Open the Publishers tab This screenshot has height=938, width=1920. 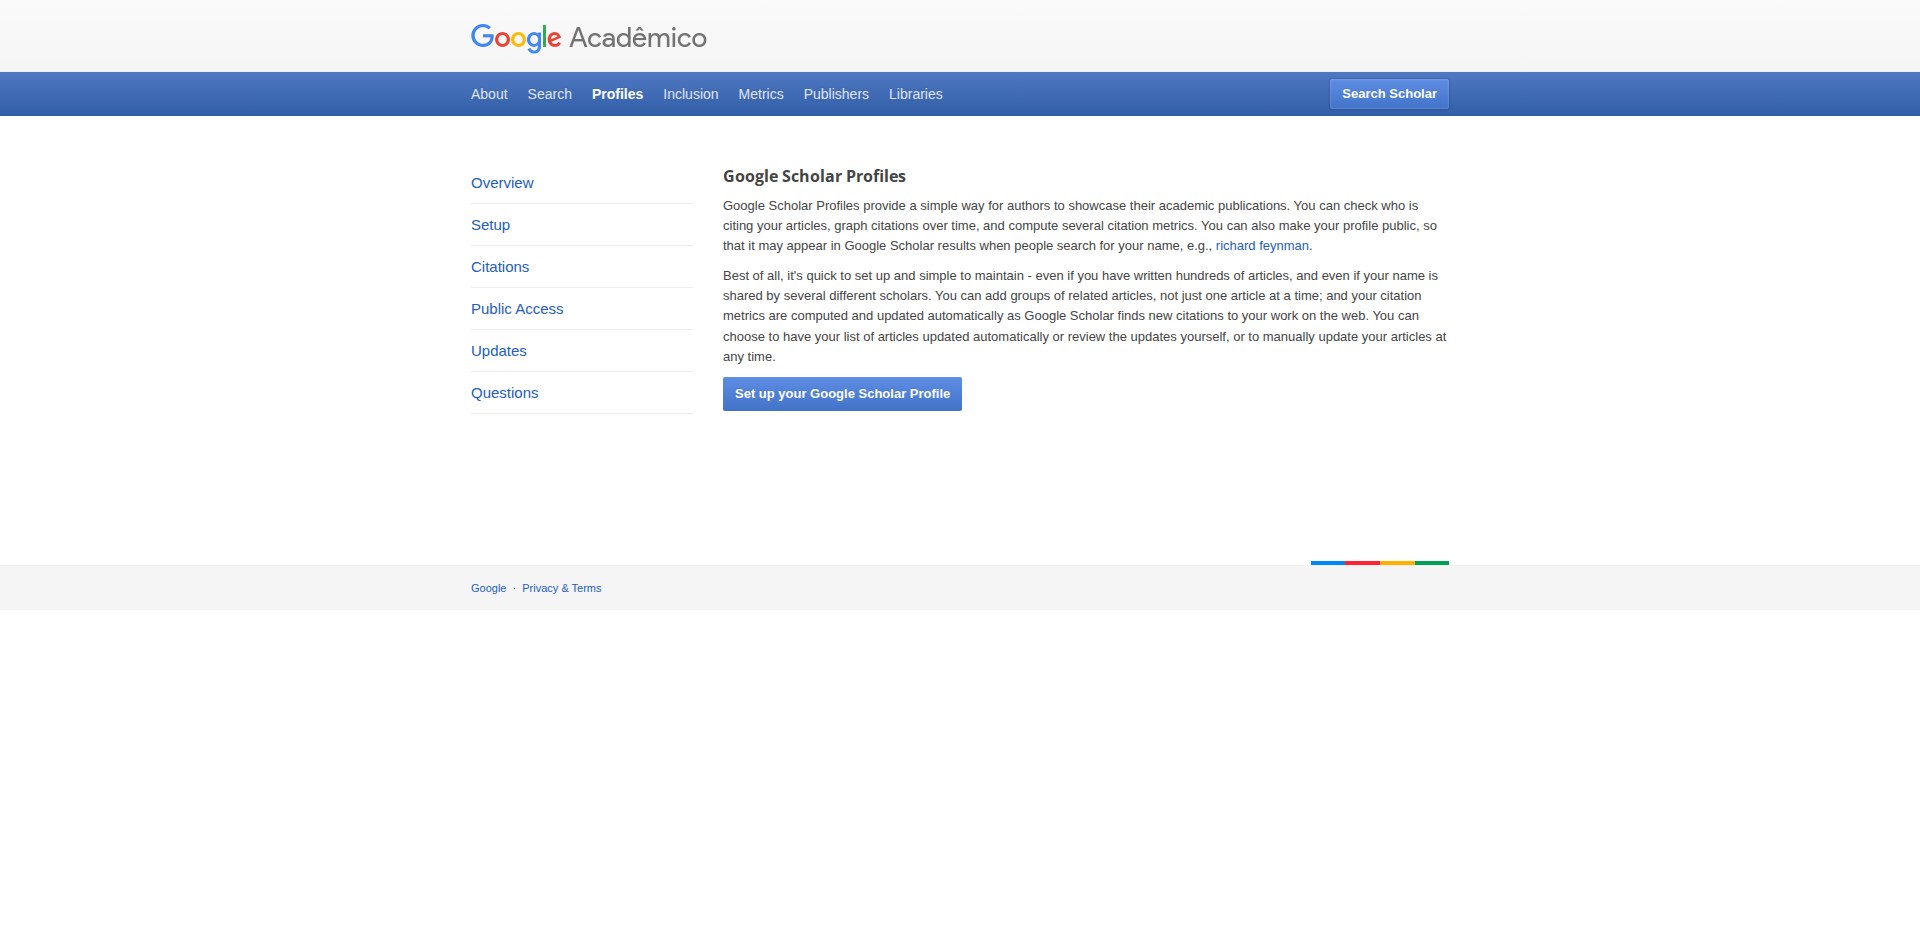click(836, 94)
